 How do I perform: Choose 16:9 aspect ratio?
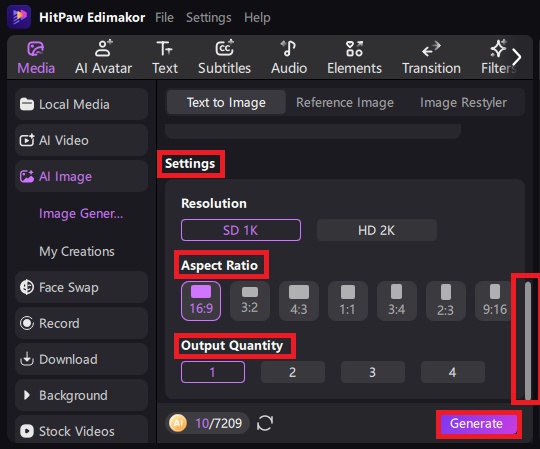point(201,301)
